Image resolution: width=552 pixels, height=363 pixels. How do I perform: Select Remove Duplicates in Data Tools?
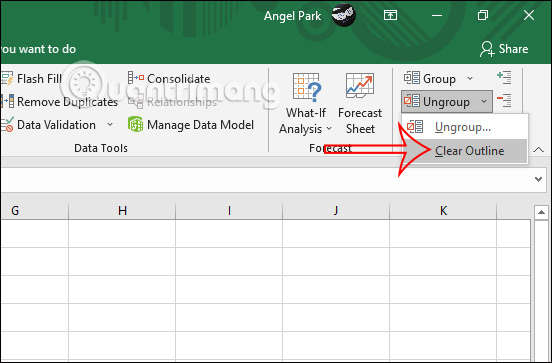point(59,102)
